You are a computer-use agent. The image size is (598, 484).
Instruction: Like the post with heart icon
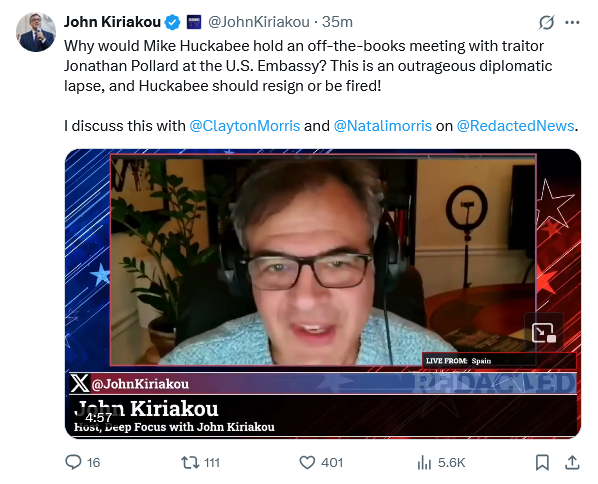point(307,462)
